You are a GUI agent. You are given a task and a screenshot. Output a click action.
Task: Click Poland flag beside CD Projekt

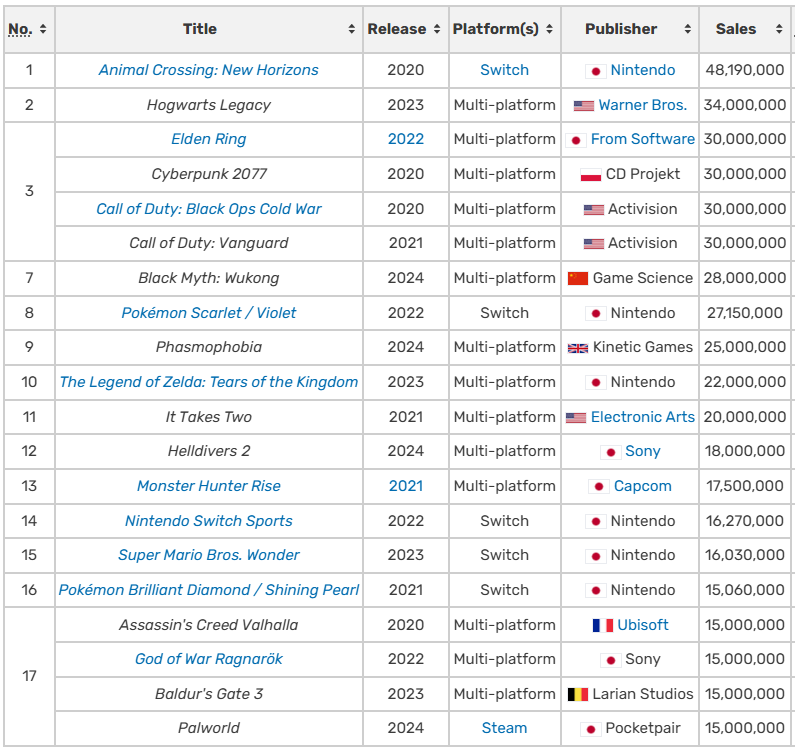(x=591, y=175)
